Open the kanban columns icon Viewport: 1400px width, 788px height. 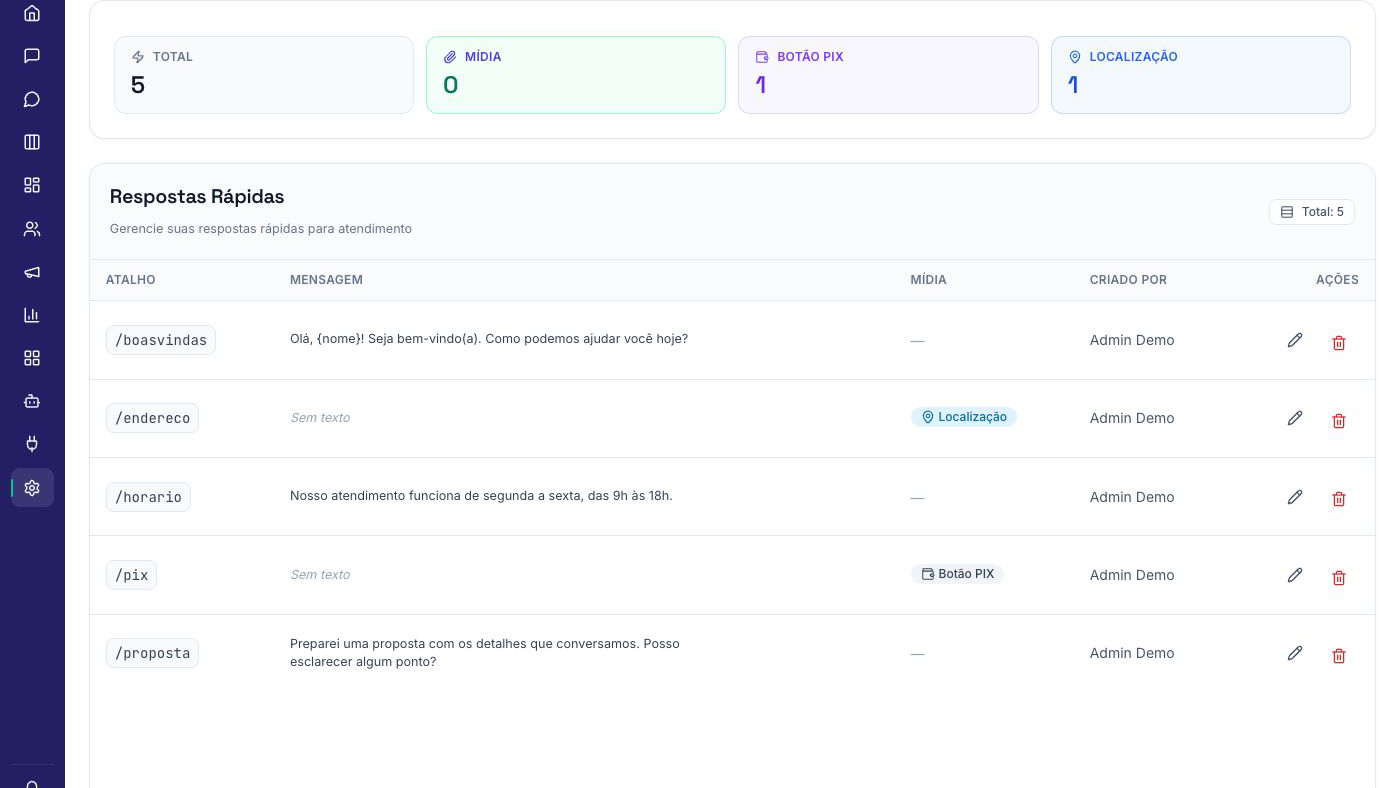(x=32, y=142)
